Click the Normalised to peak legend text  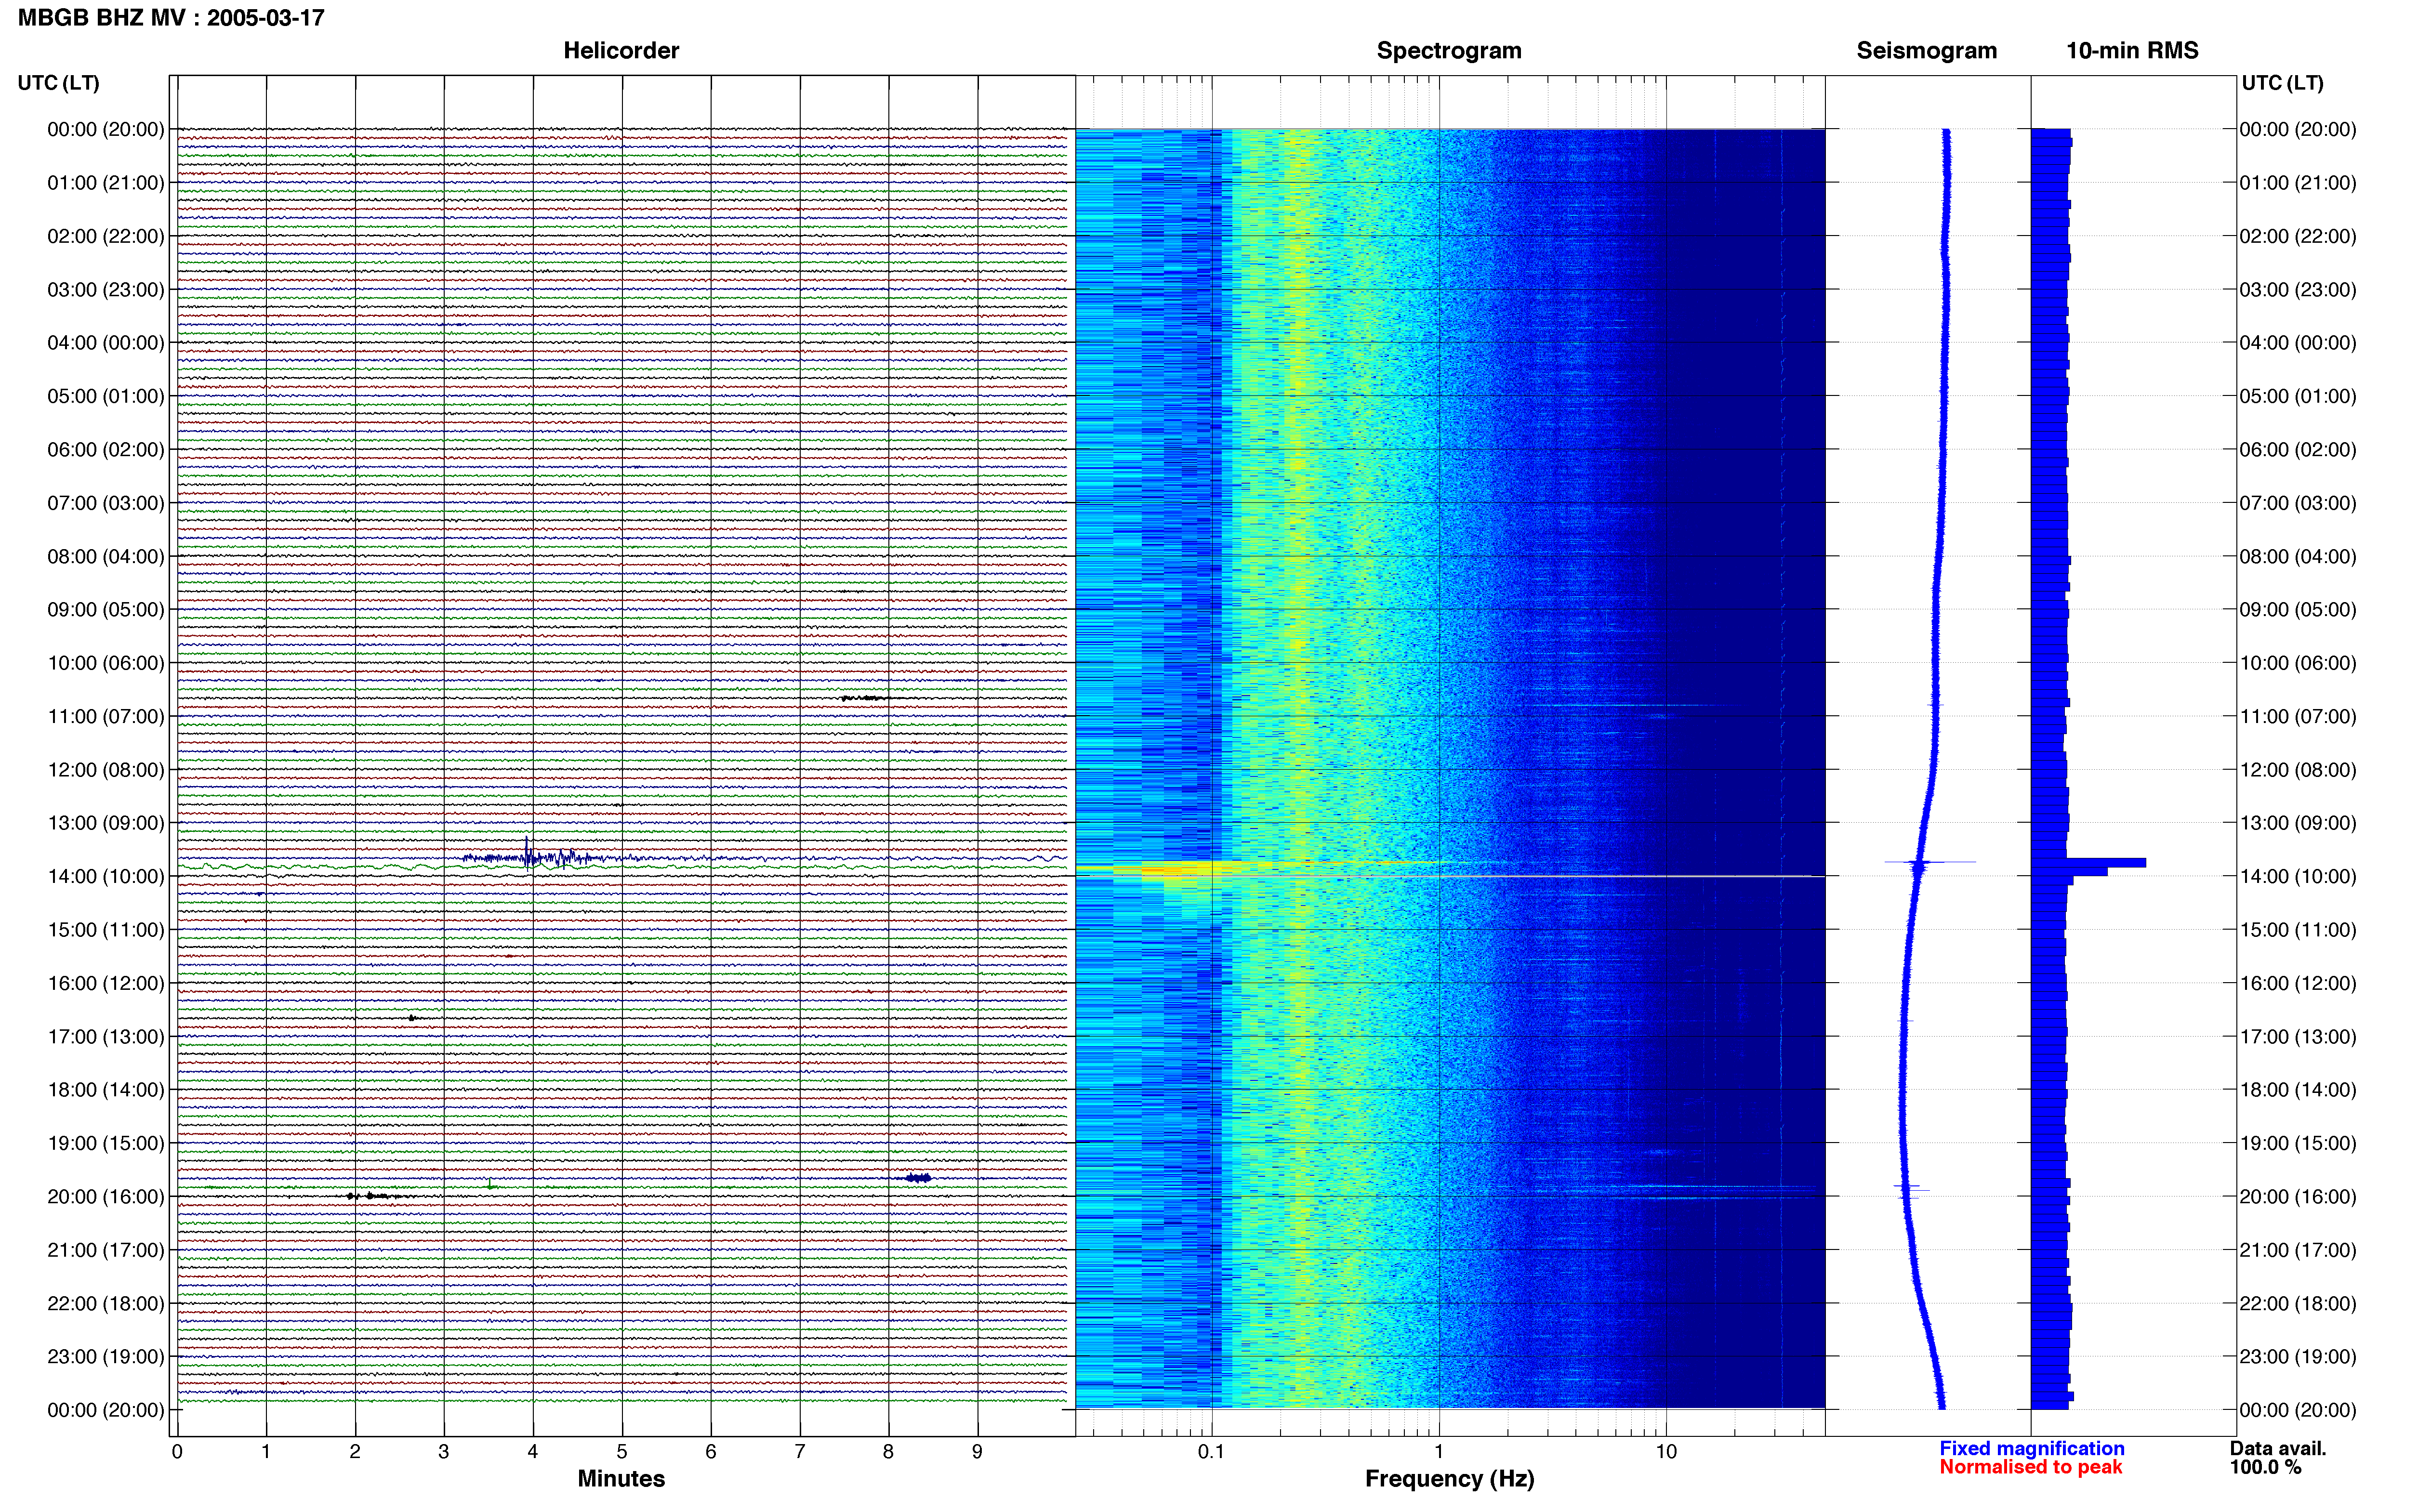pos(2030,1467)
